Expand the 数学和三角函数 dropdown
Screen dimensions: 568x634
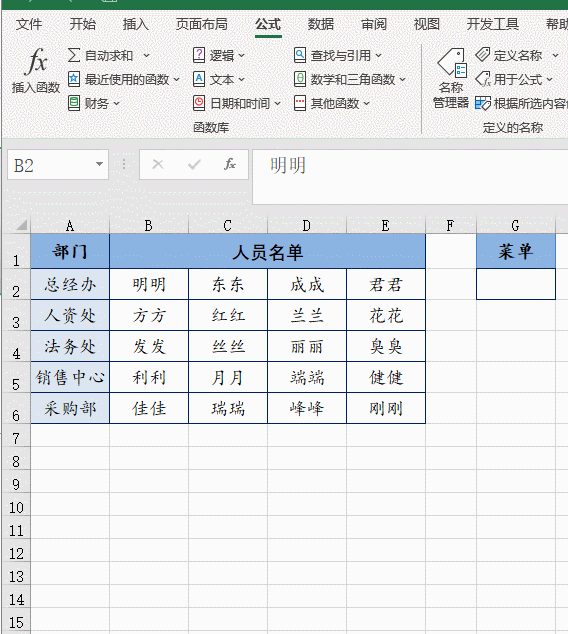coord(402,80)
